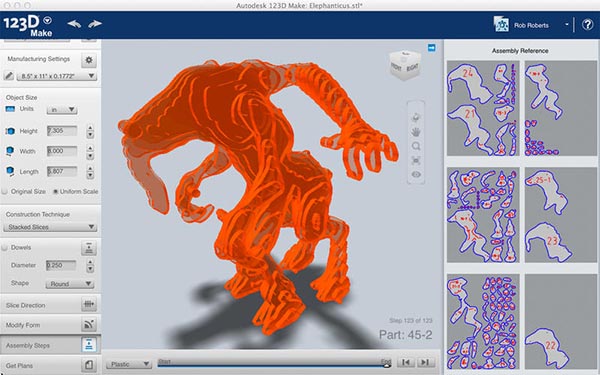This screenshot has width=600, height=375.
Task: Focus the Length value field
Action: click(x=62, y=171)
